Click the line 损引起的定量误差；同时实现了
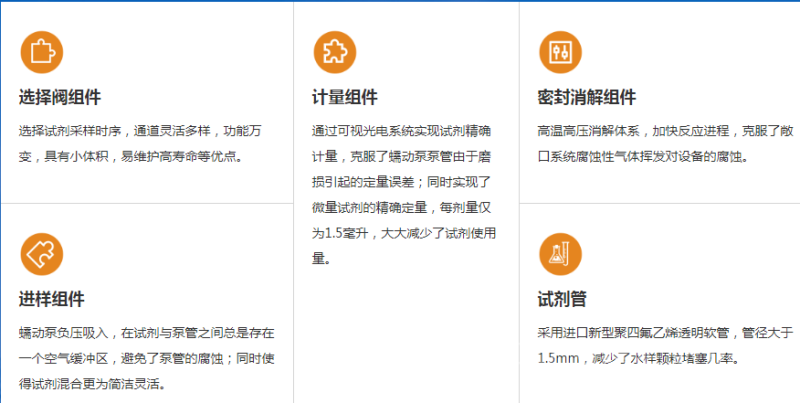 click(401, 182)
